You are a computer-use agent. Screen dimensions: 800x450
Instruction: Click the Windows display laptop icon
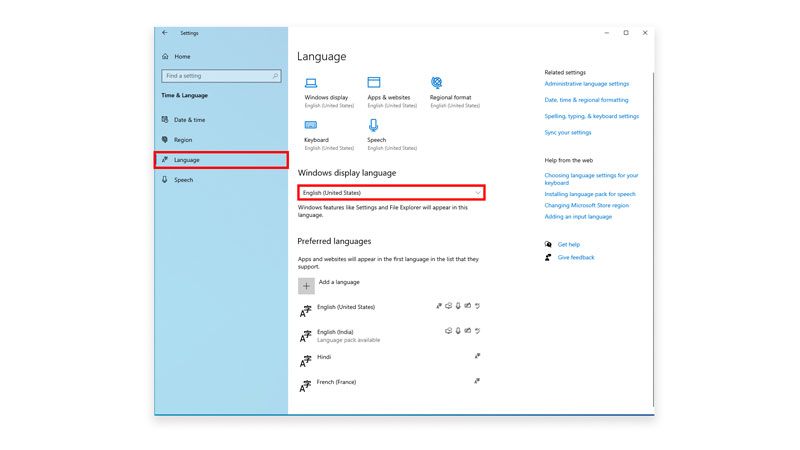pyautogui.click(x=311, y=83)
